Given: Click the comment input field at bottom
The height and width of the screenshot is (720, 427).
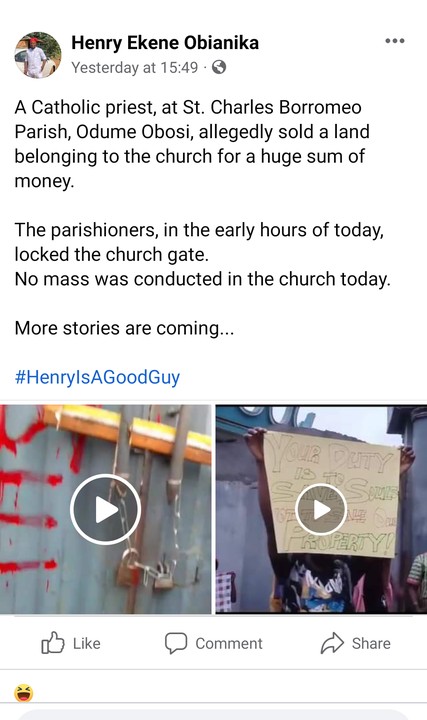Looking at the screenshot, I should tap(214, 714).
